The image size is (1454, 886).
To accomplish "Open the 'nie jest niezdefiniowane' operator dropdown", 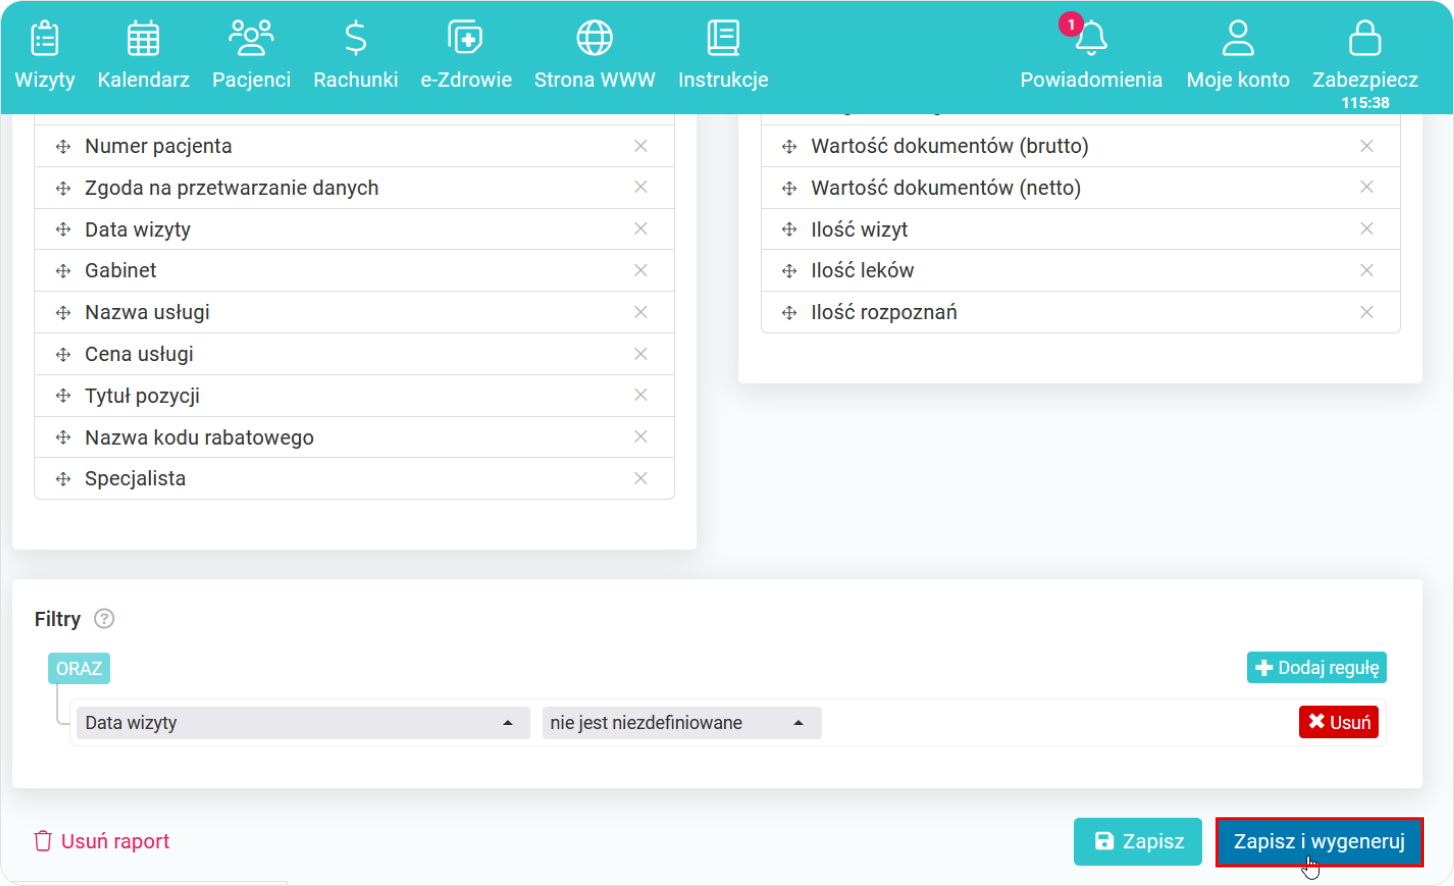I will [682, 723].
